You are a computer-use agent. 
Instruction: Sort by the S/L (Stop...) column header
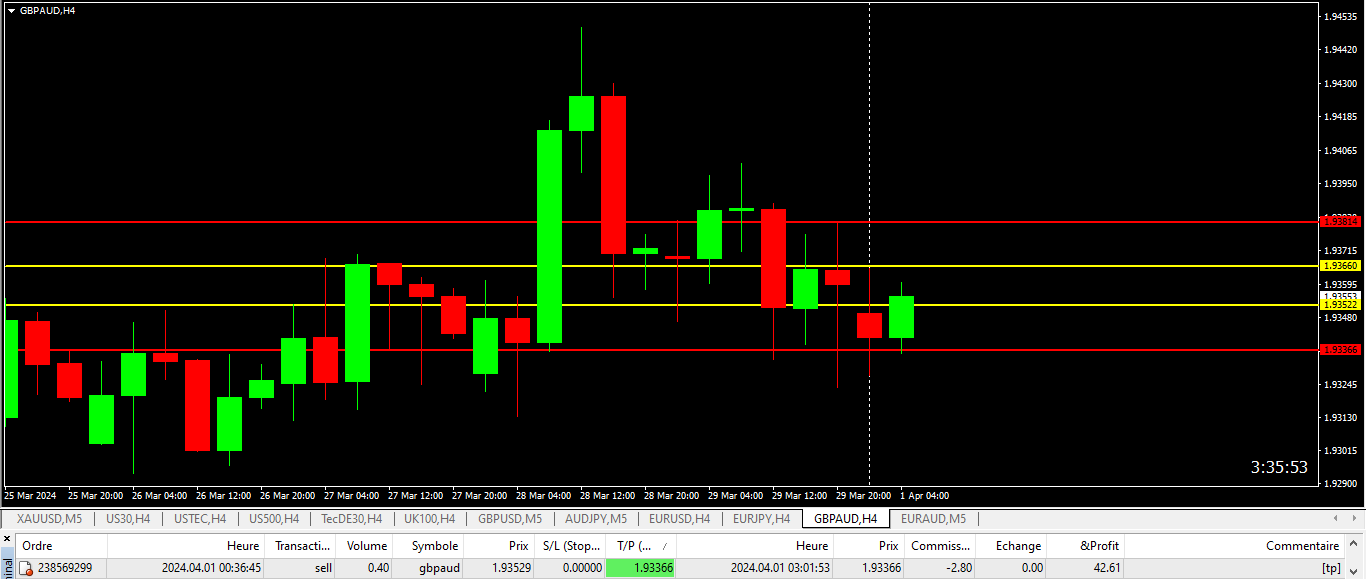tap(570, 546)
